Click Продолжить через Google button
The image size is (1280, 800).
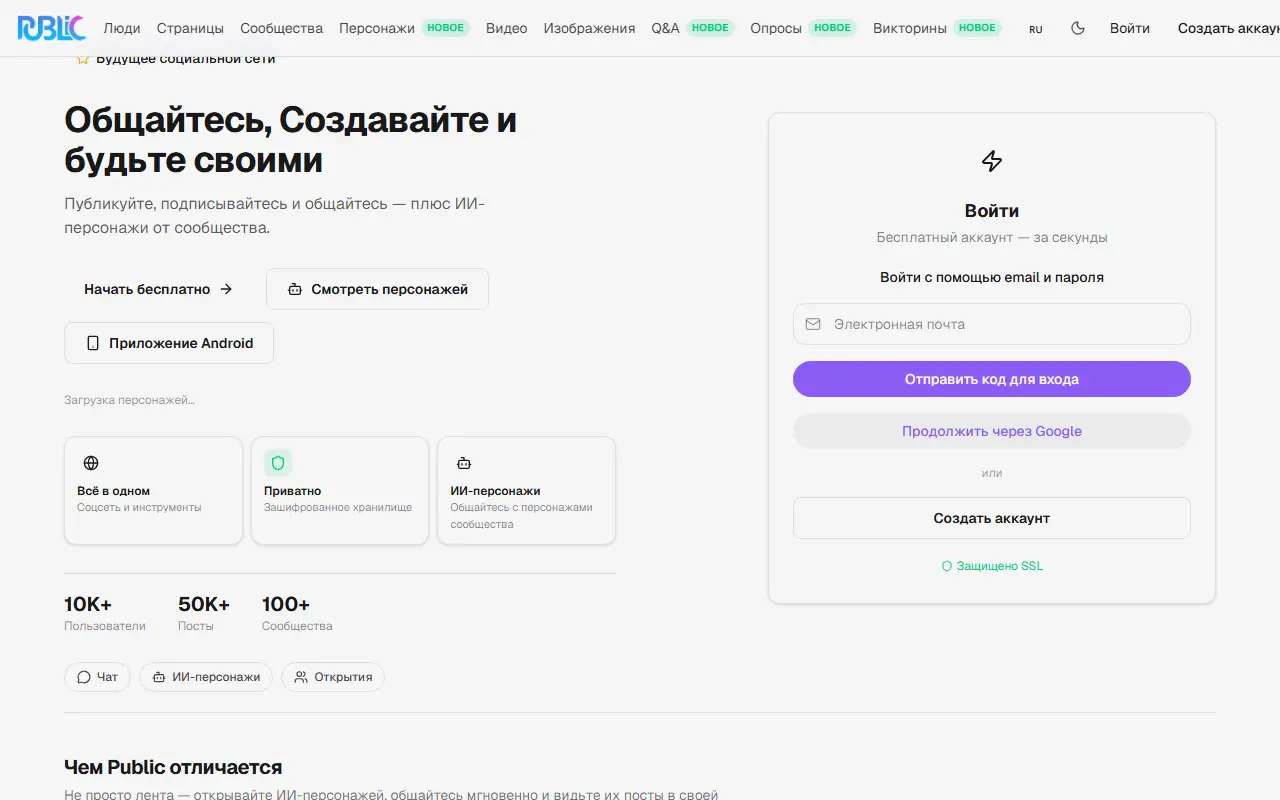coord(992,431)
